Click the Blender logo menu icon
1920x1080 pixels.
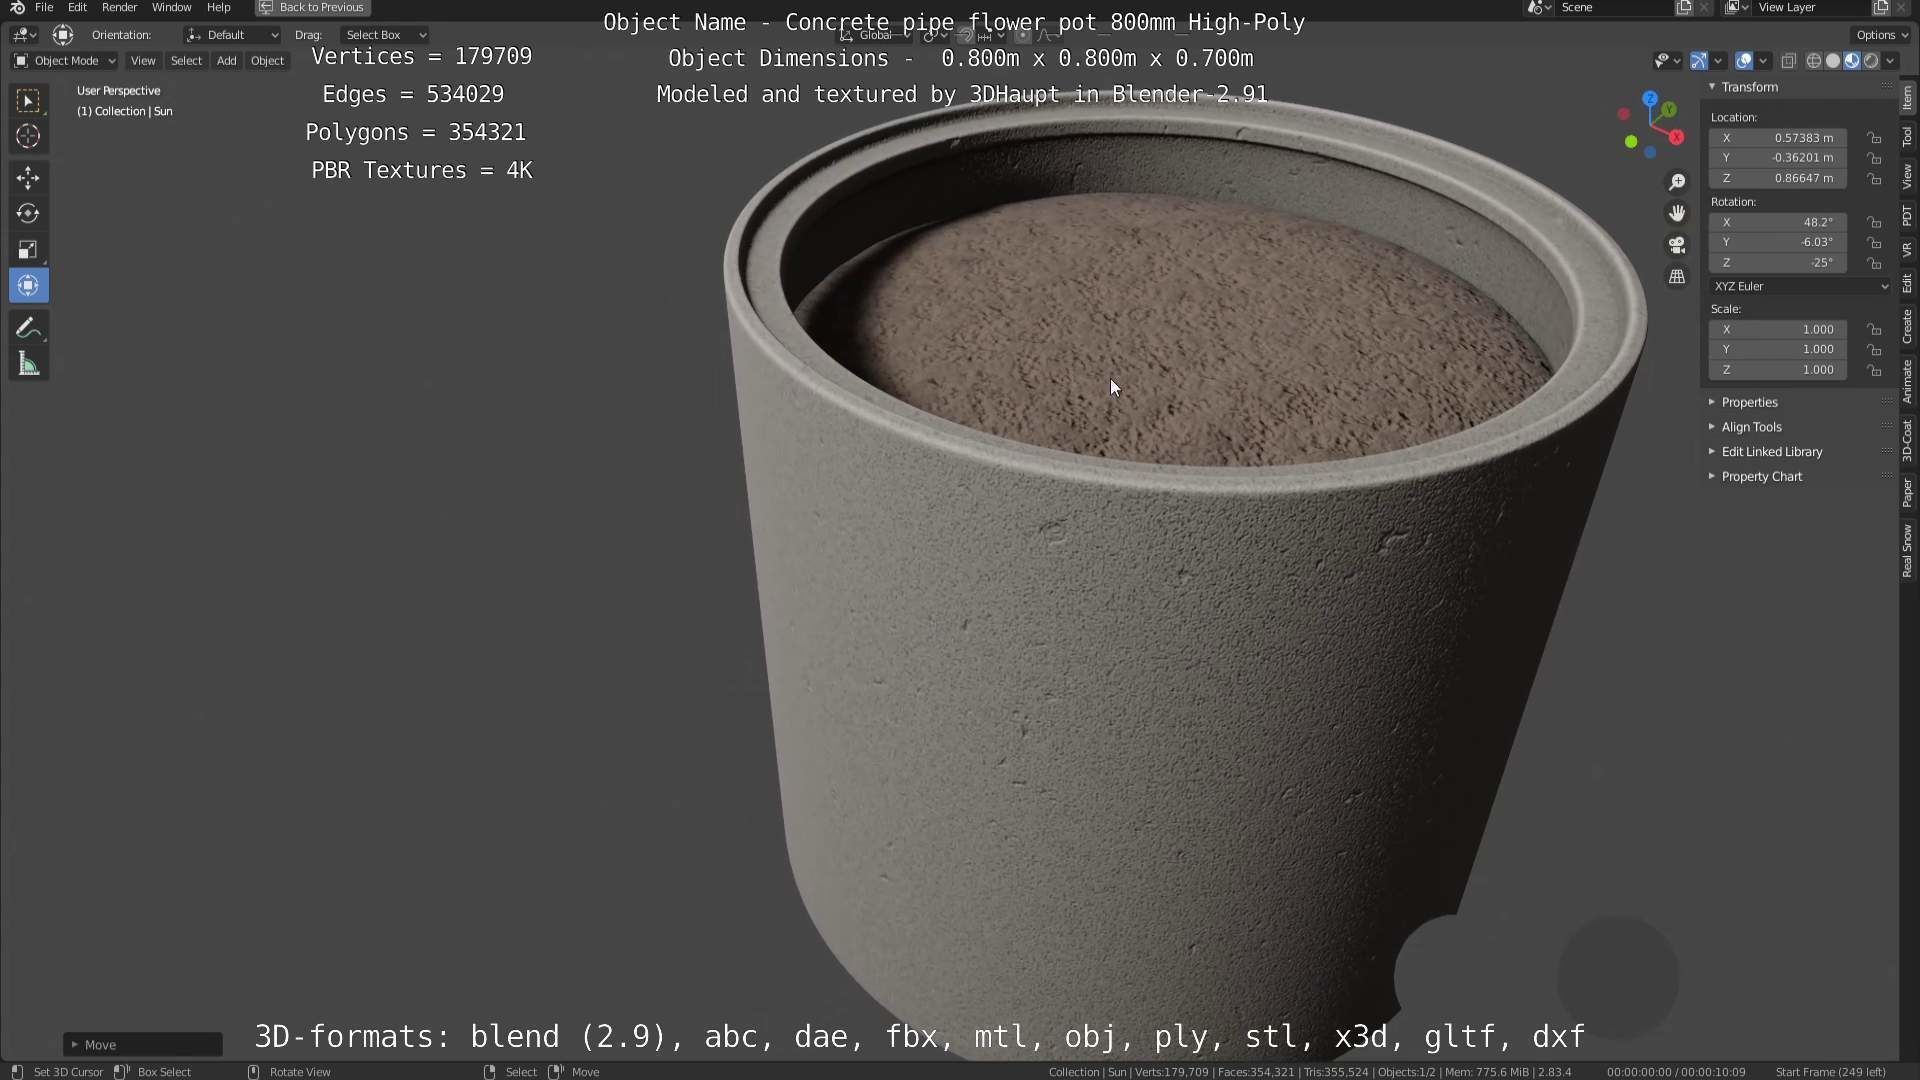pos(17,7)
